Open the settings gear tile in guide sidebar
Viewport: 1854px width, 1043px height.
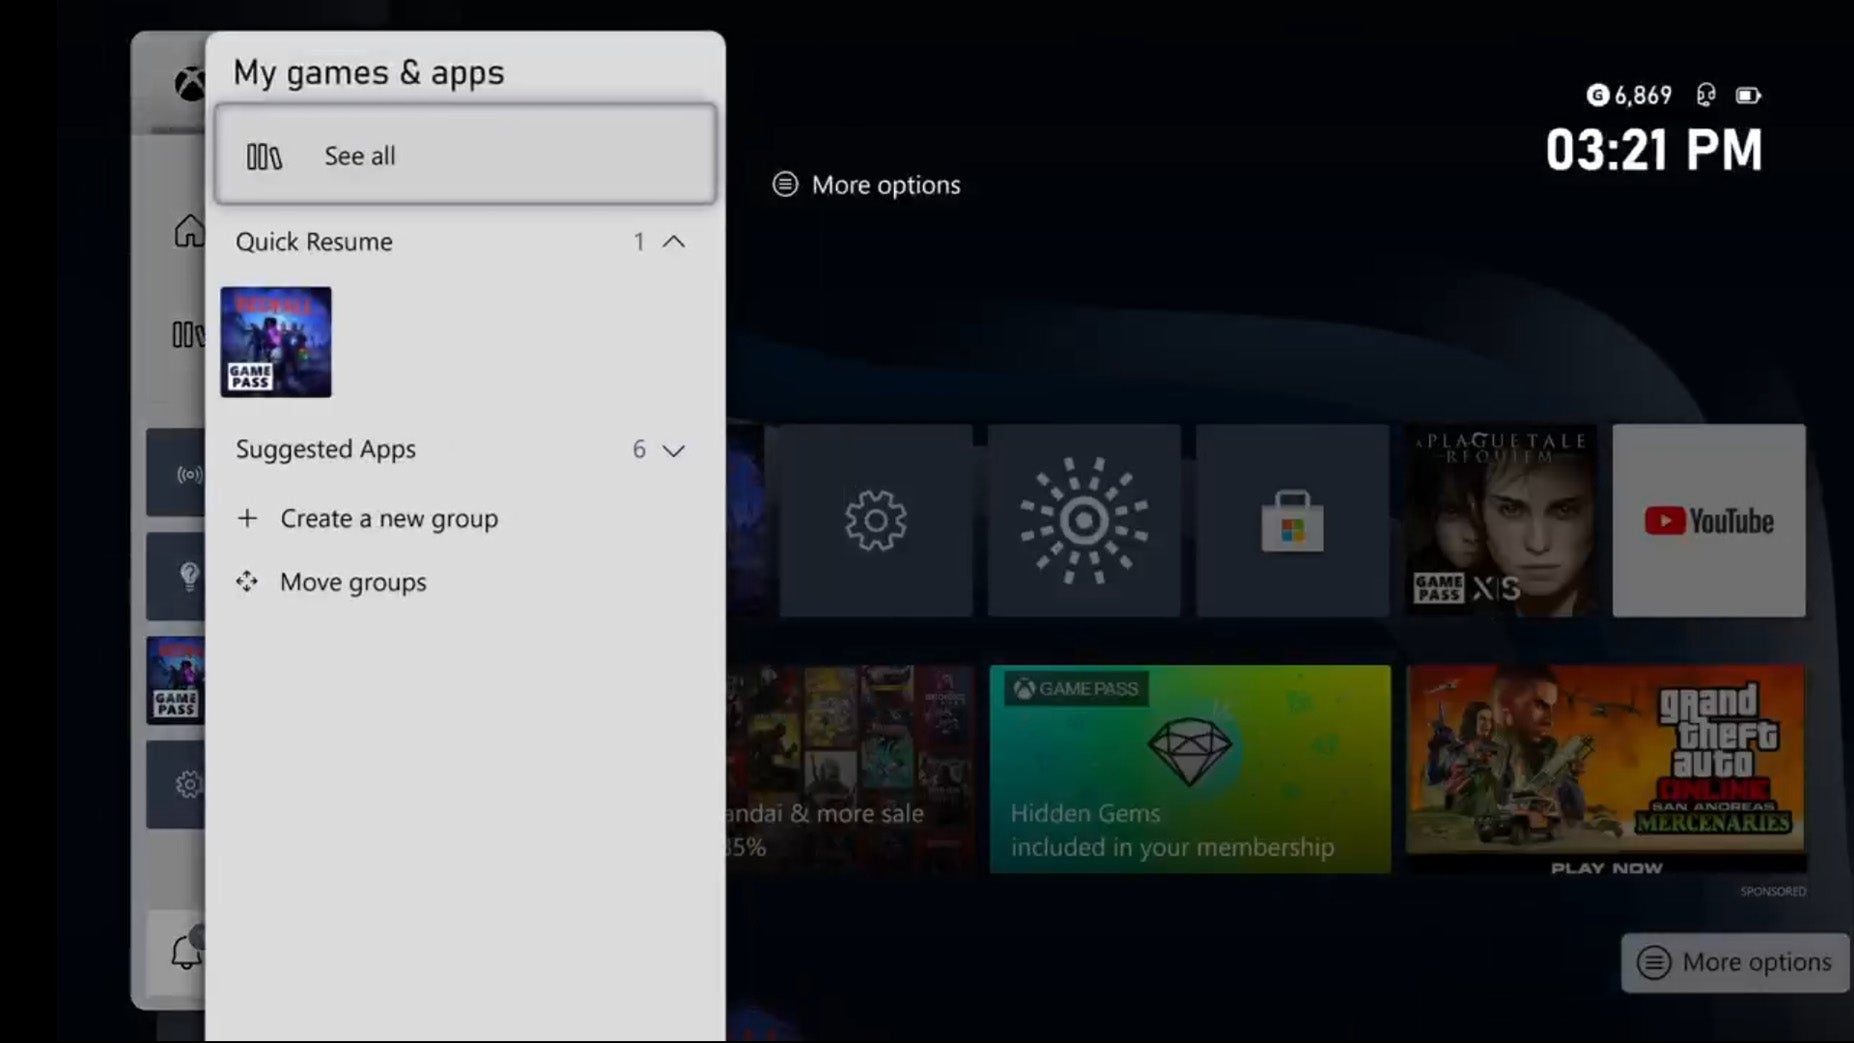[x=176, y=785]
